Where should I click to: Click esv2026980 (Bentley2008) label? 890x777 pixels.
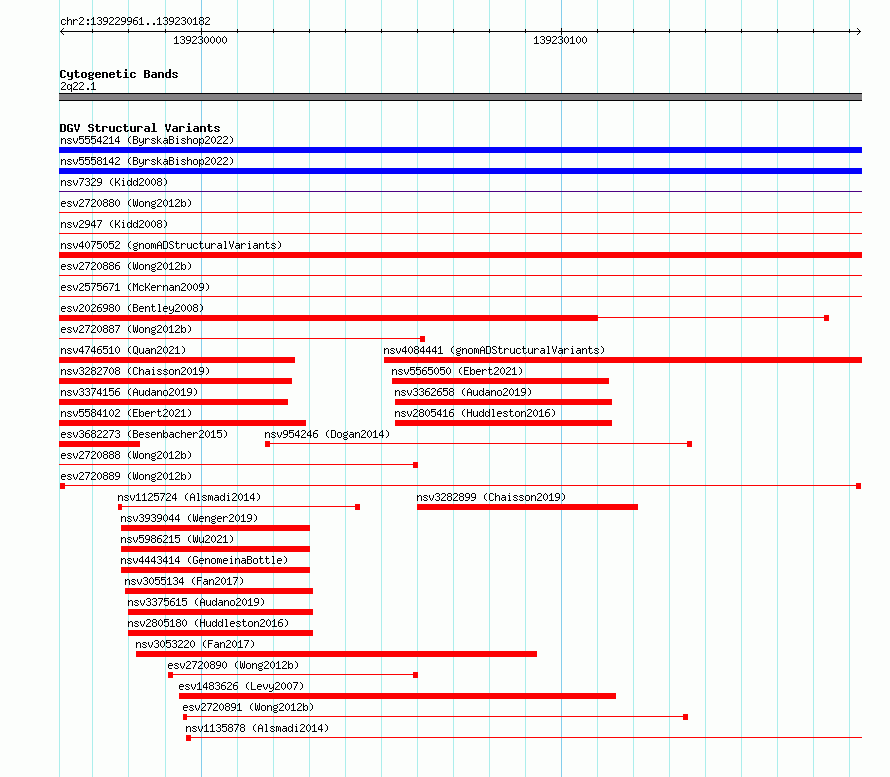(132, 308)
